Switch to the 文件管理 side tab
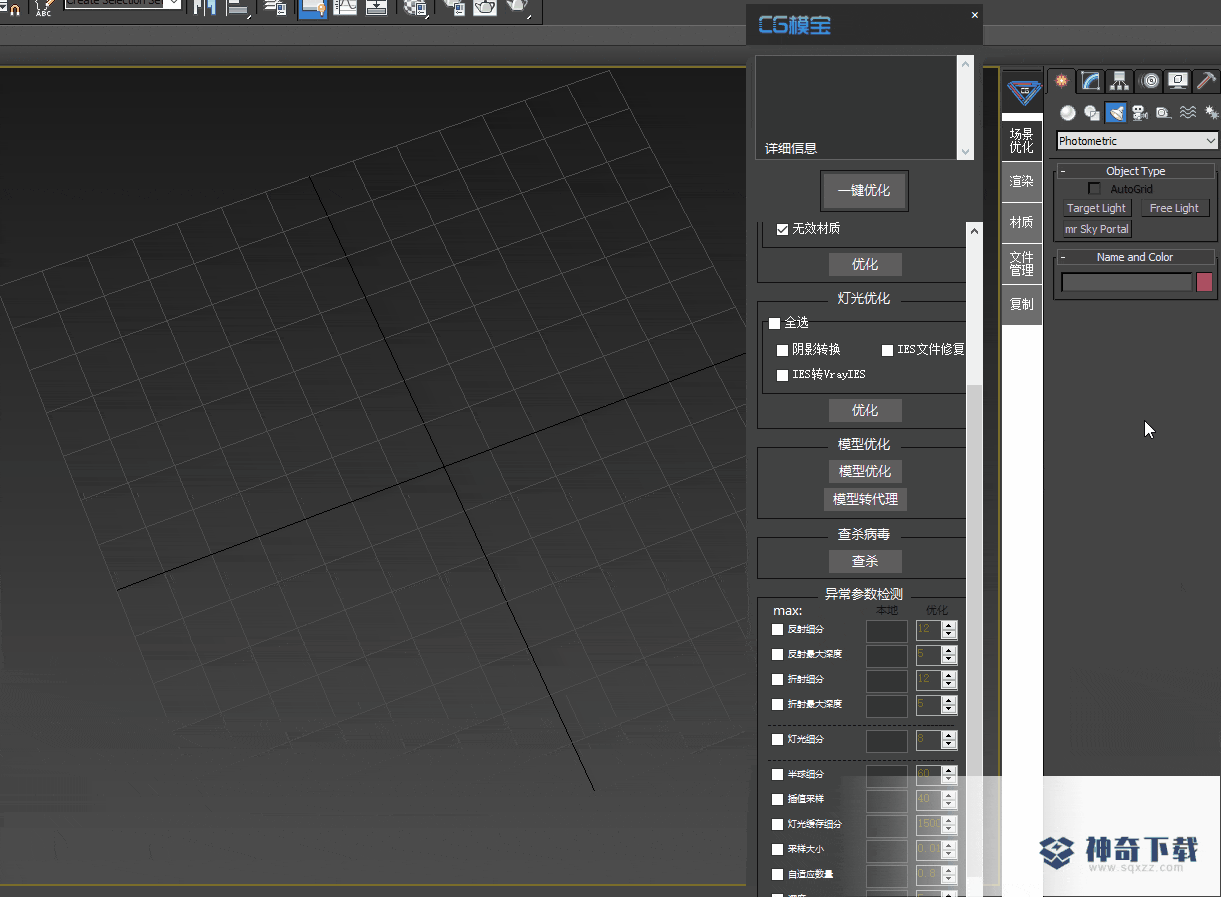1221x897 pixels. click(1021, 263)
